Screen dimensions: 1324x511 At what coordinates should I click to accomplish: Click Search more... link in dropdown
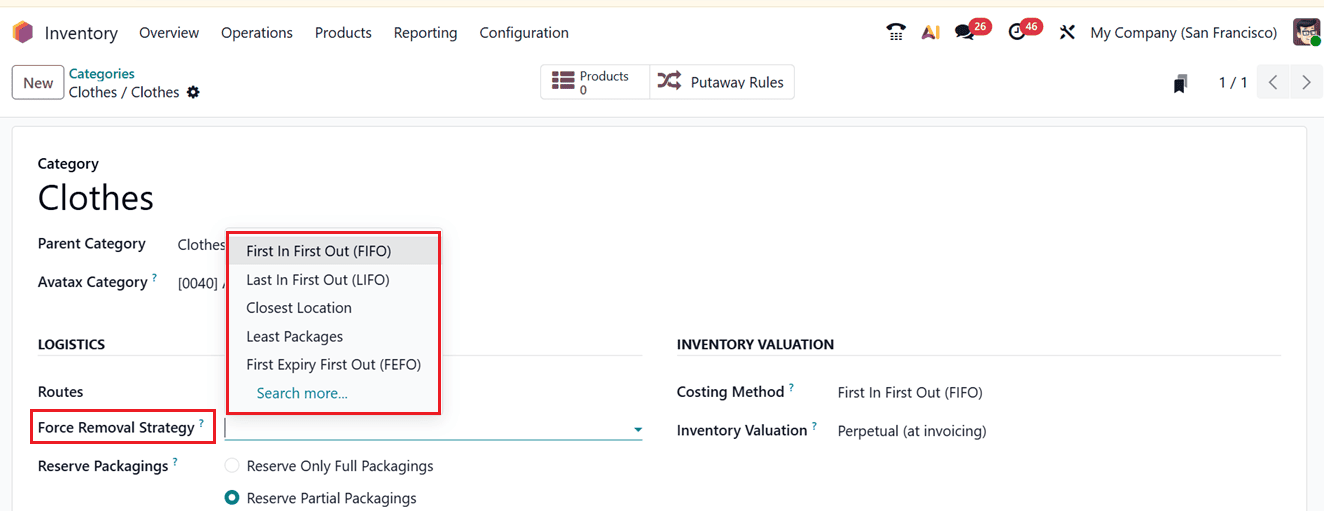click(302, 393)
